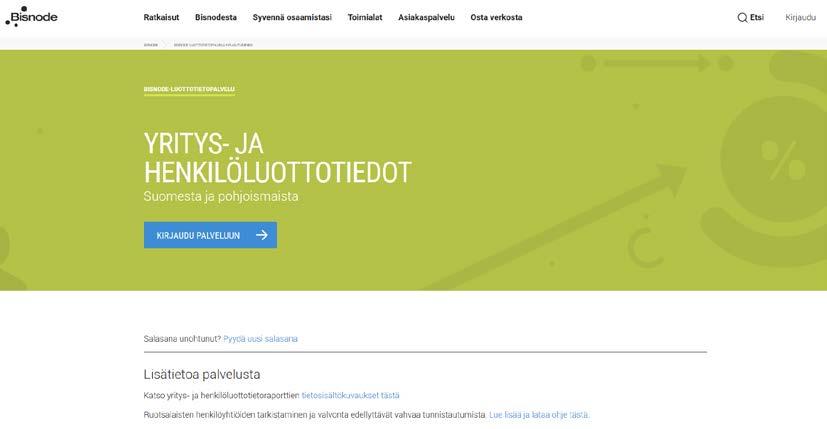Click the Lisätietoa palvelusta heading
The width and height of the screenshot is (827, 429).
tap(202, 375)
